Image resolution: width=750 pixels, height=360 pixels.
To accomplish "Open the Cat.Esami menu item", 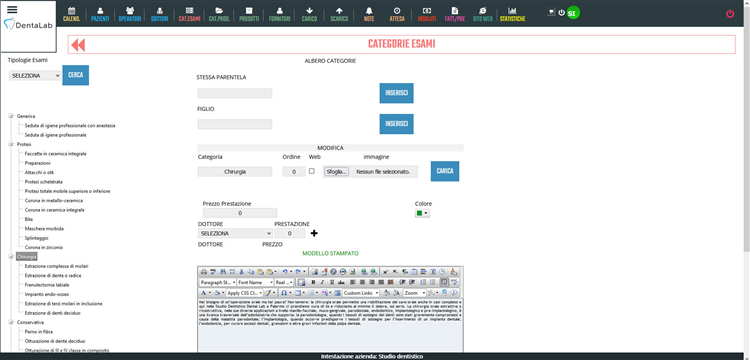I will point(189,14).
